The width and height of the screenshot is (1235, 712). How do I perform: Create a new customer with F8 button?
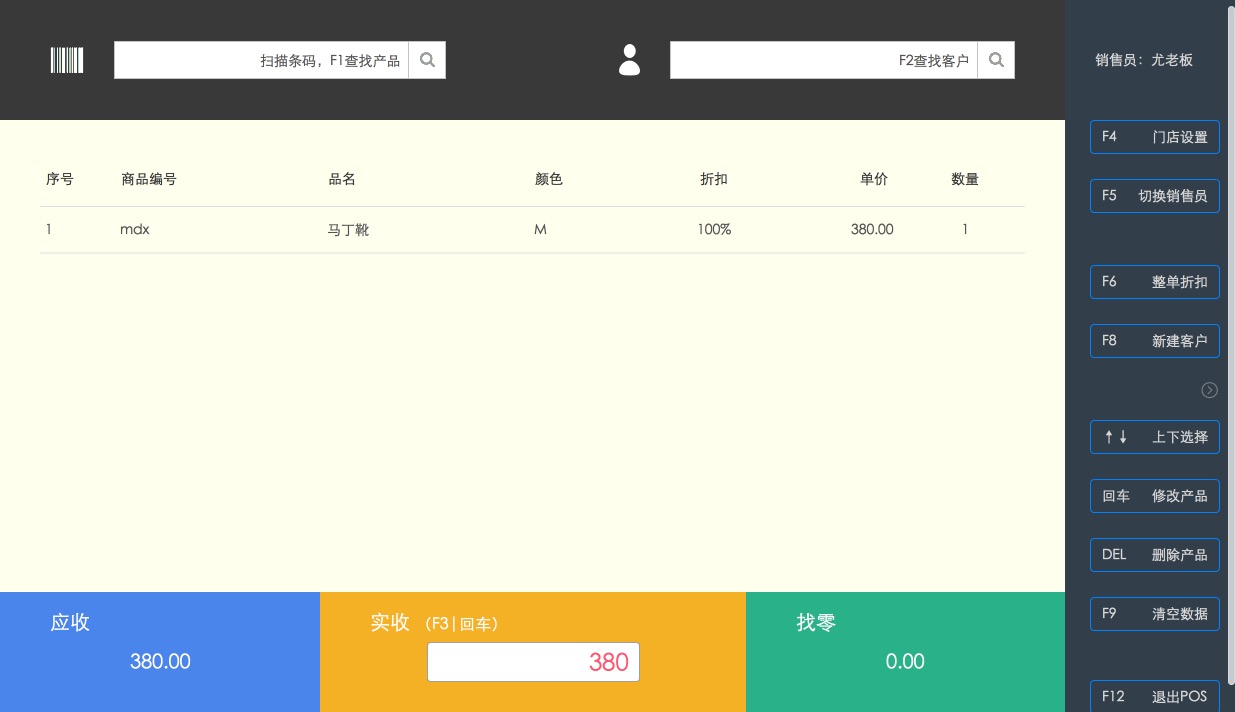click(1154, 341)
